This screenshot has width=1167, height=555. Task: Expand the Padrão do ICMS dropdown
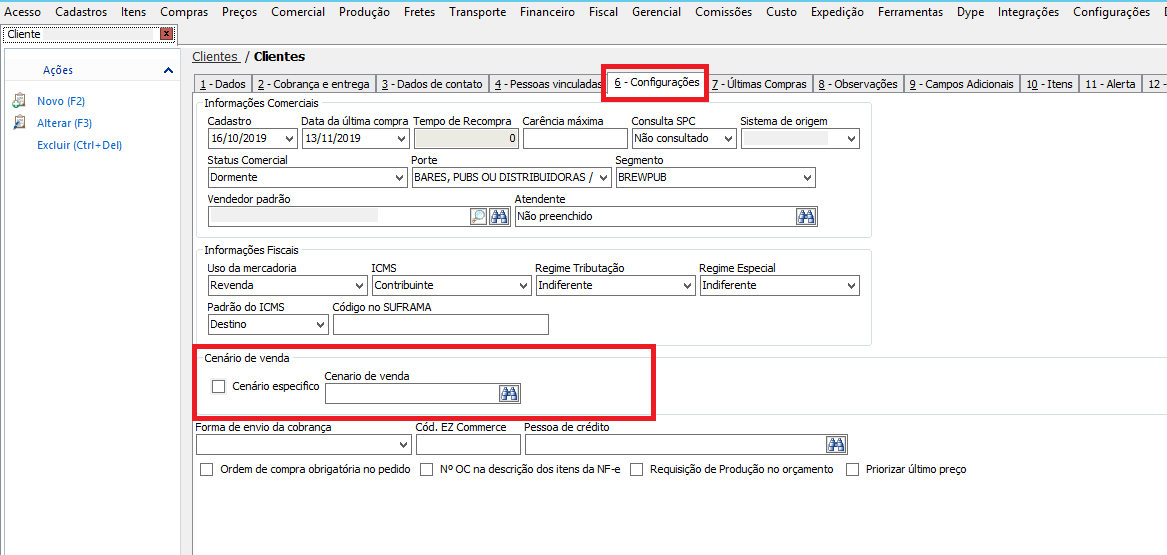click(321, 325)
